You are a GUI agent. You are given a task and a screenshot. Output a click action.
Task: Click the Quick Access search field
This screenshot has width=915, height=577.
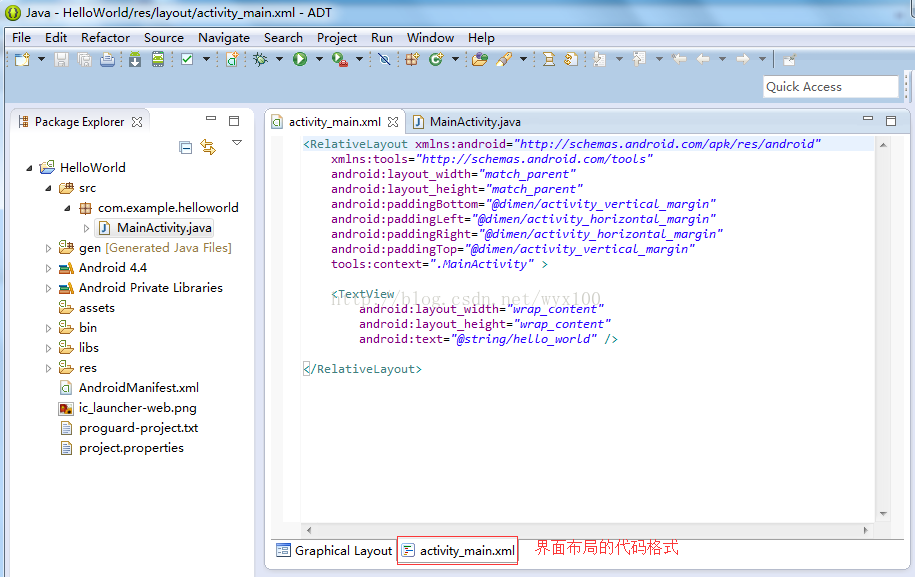pyautogui.click(x=830, y=87)
